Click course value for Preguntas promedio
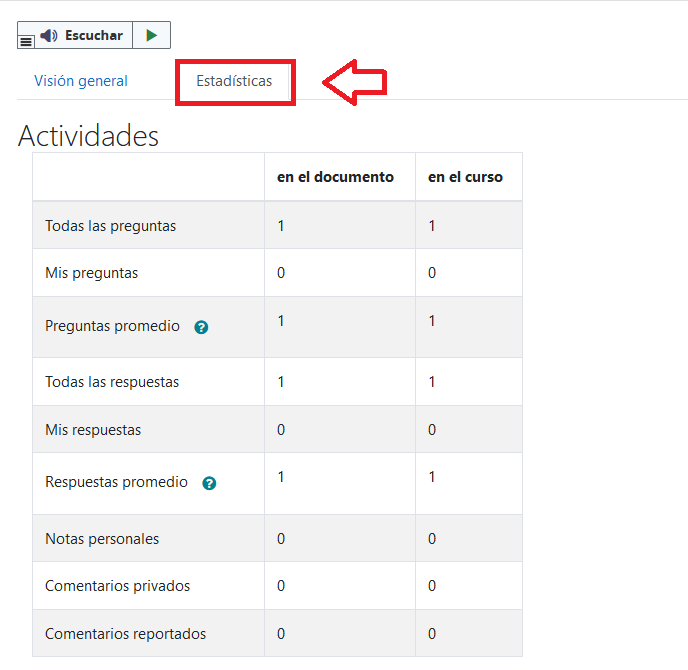The height and width of the screenshot is (670, 688). tap(432, 321)
